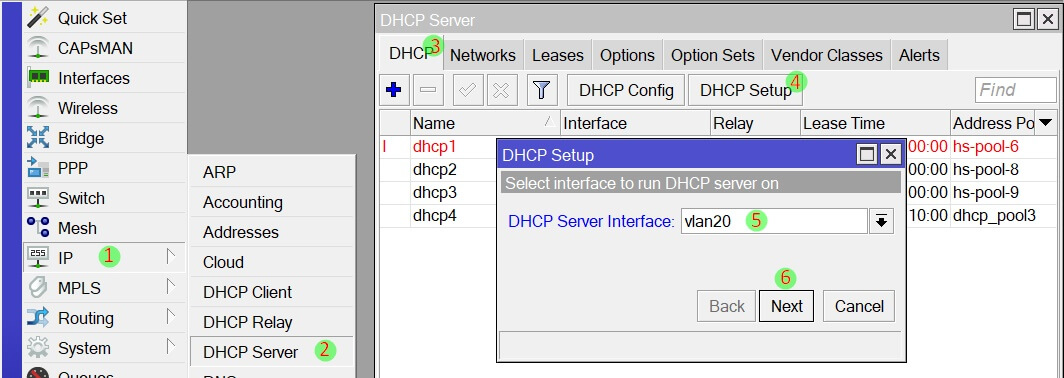This screenshot has width=1064, height=378.
Task: Click the Relay column header
Action: (755, 123)
